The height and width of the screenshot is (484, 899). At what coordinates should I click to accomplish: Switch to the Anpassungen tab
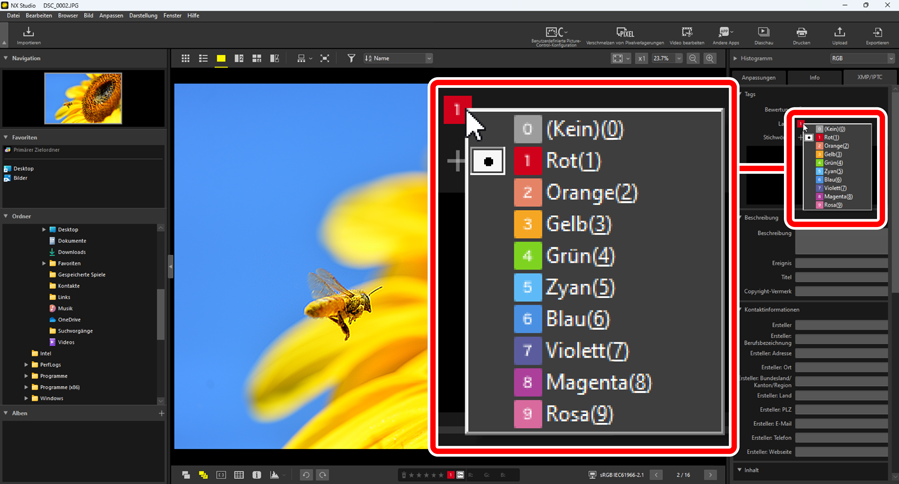point(759,77)
